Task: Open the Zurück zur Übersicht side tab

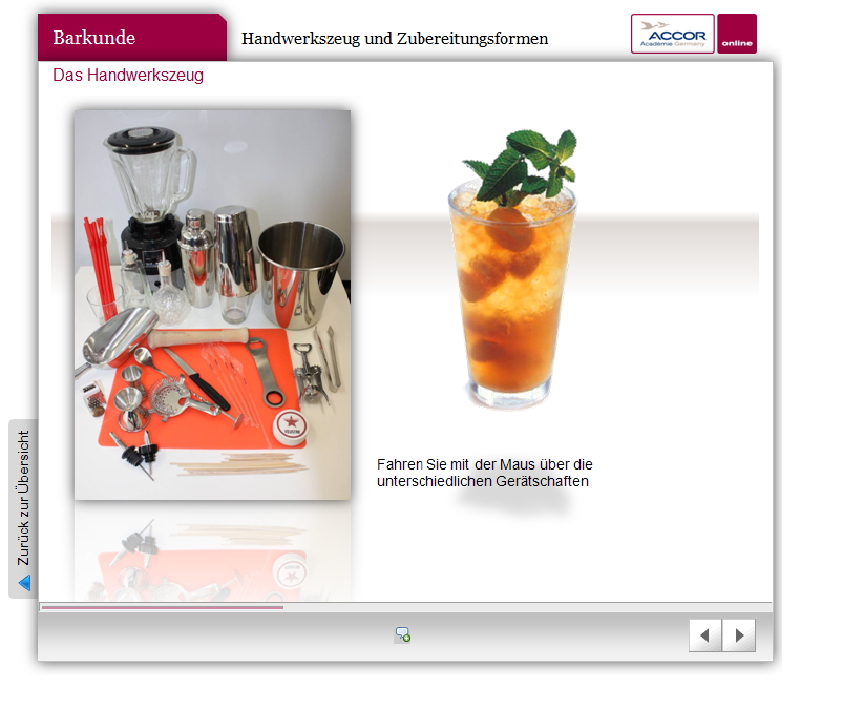Action: coord(23,498)
